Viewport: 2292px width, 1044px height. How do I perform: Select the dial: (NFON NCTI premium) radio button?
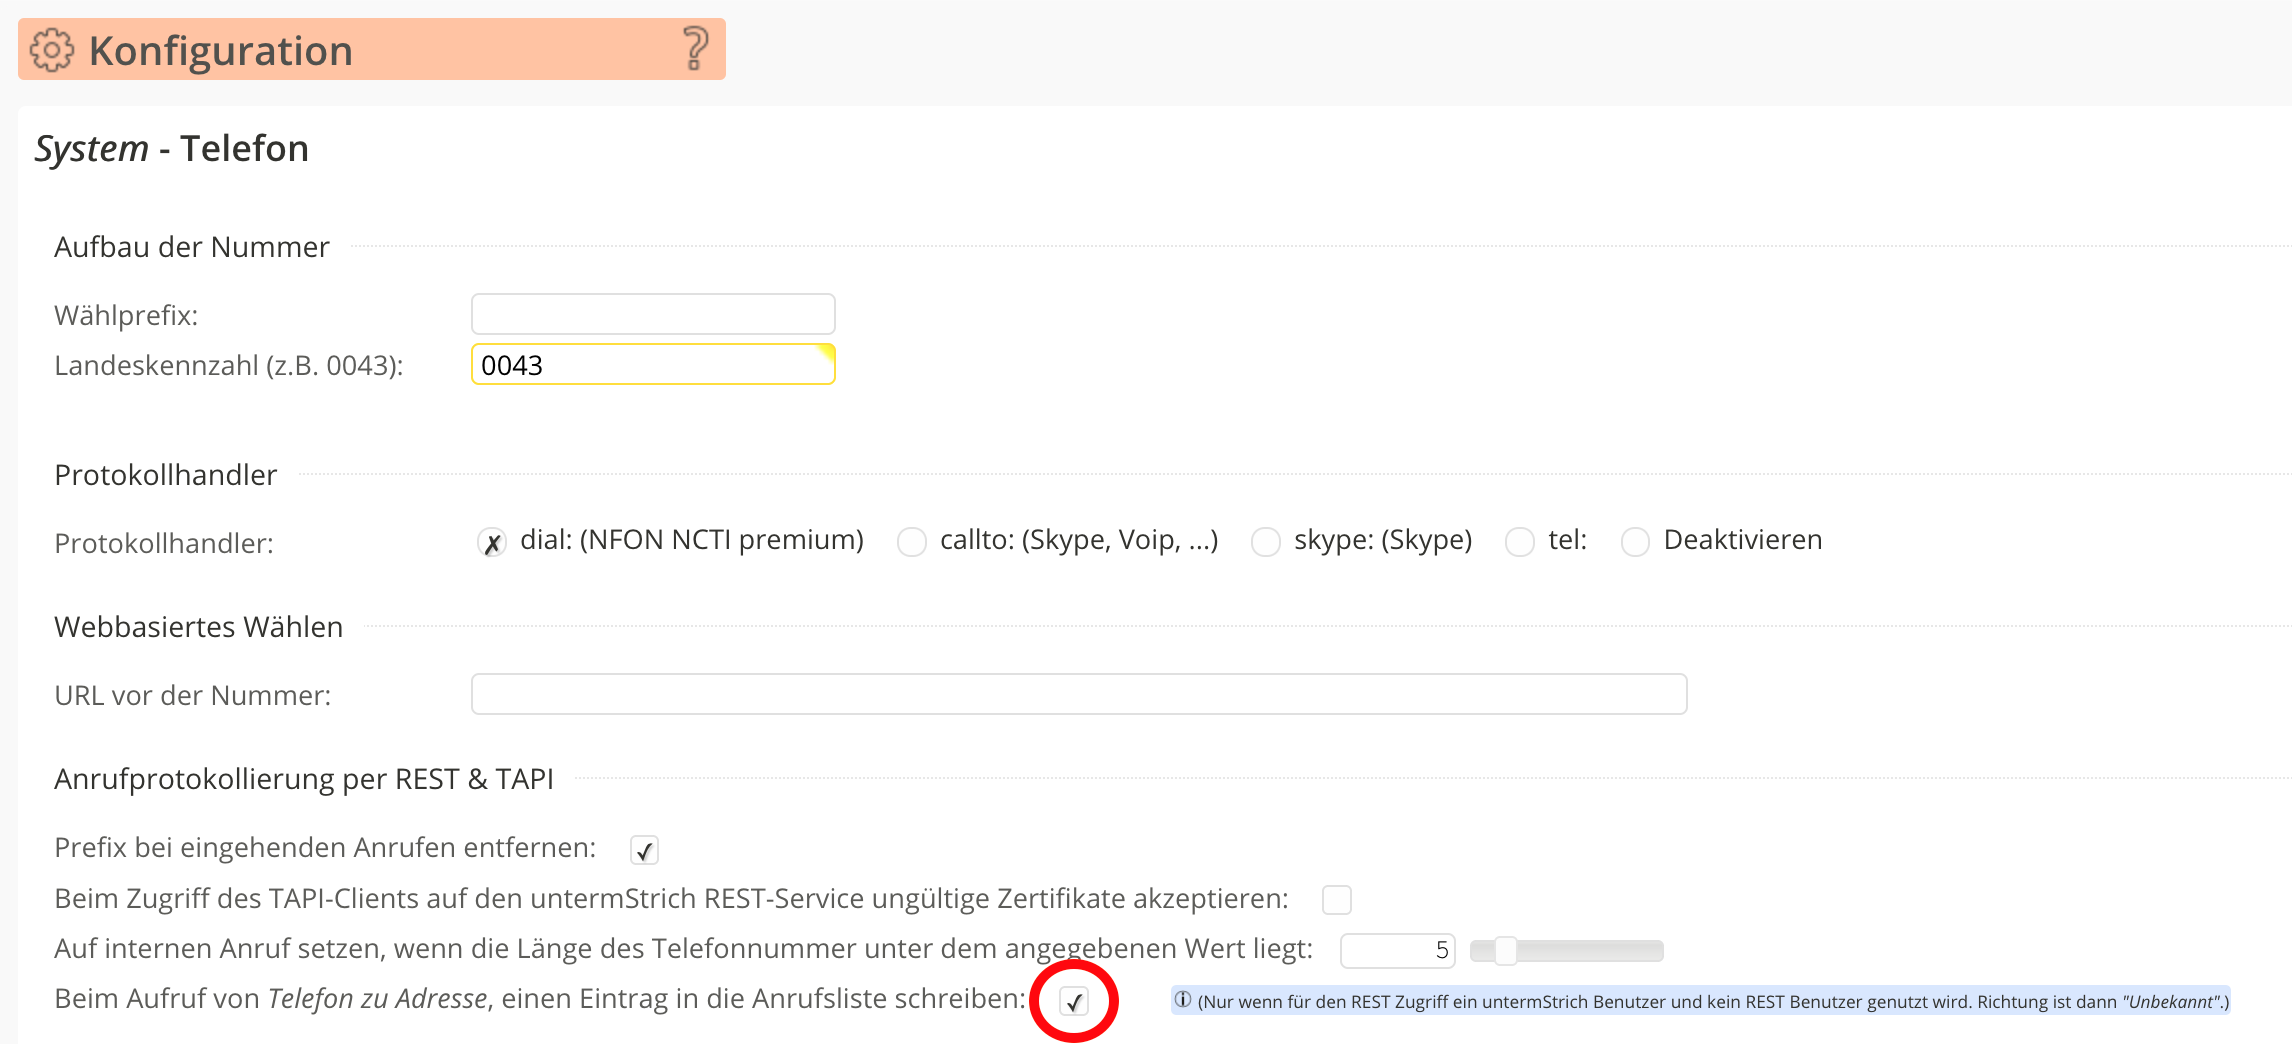click(x=491, y=542)
